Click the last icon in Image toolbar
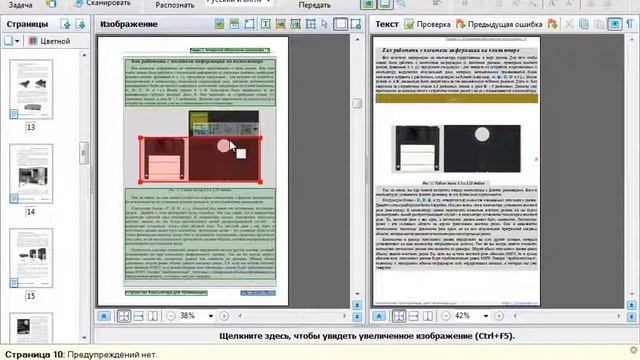 356,24
